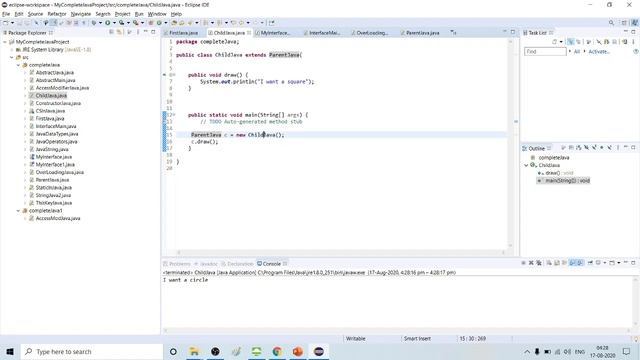Screen dimensions: 640x360
Task: Minimize the editor area
Action: click(504, 32)
